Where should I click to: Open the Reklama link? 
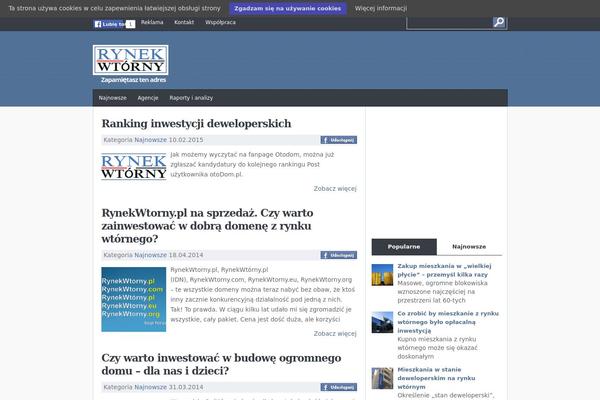point(152,22)
